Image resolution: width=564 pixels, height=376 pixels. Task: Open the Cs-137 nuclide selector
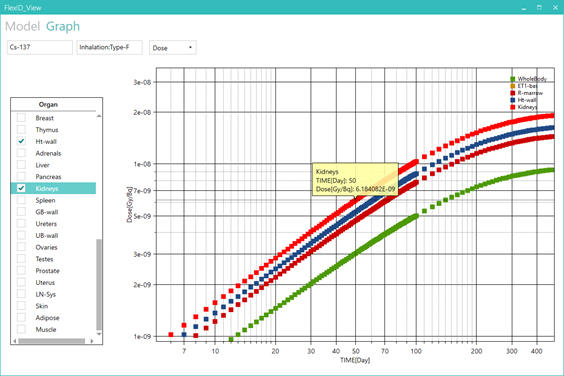point(40,47)
